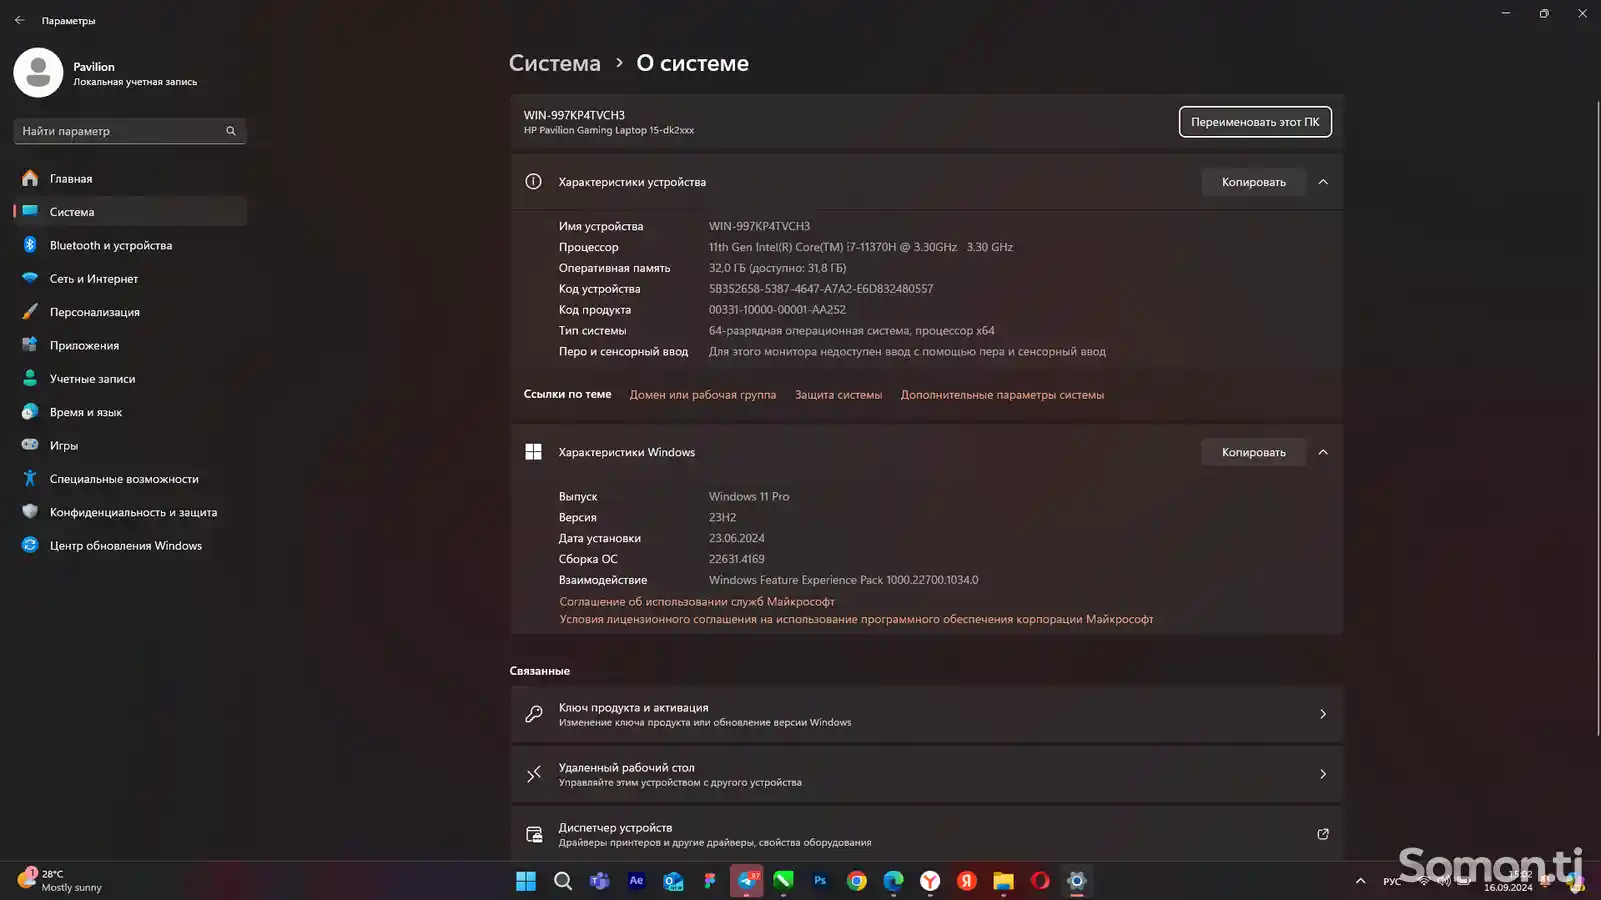This screenshot has width=1601, height=900.
Task: Open Дополнительные параметры системы link
Action: (1002, 395)
